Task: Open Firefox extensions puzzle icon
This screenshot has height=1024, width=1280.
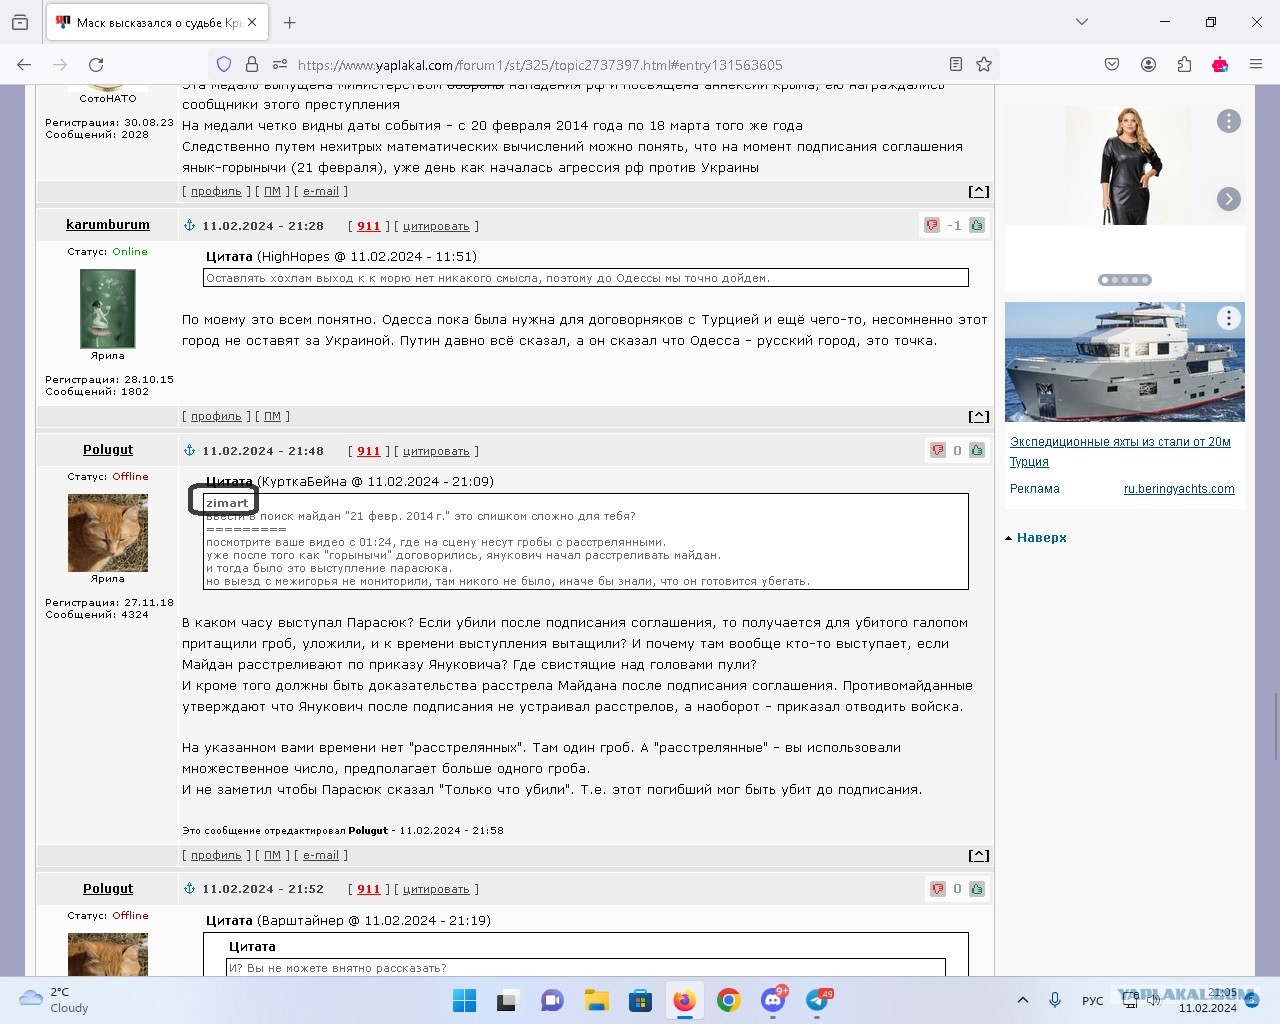Action: (x=1184, y=64)
